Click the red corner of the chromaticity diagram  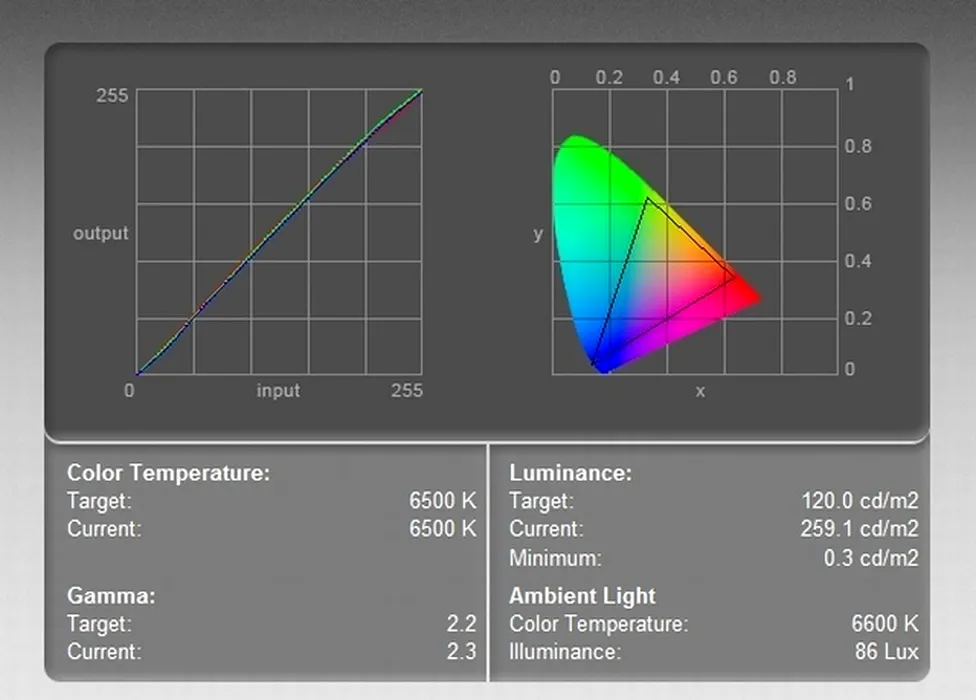(752, 297)
